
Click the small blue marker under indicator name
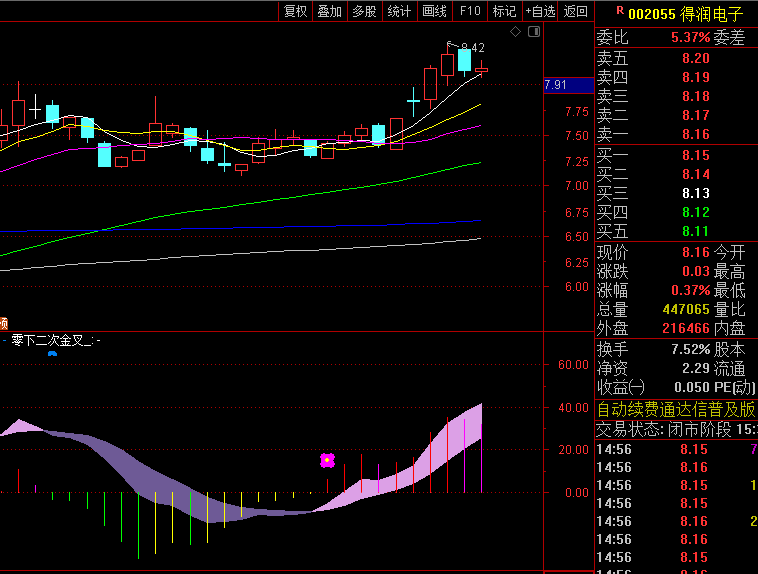[52, 354]
